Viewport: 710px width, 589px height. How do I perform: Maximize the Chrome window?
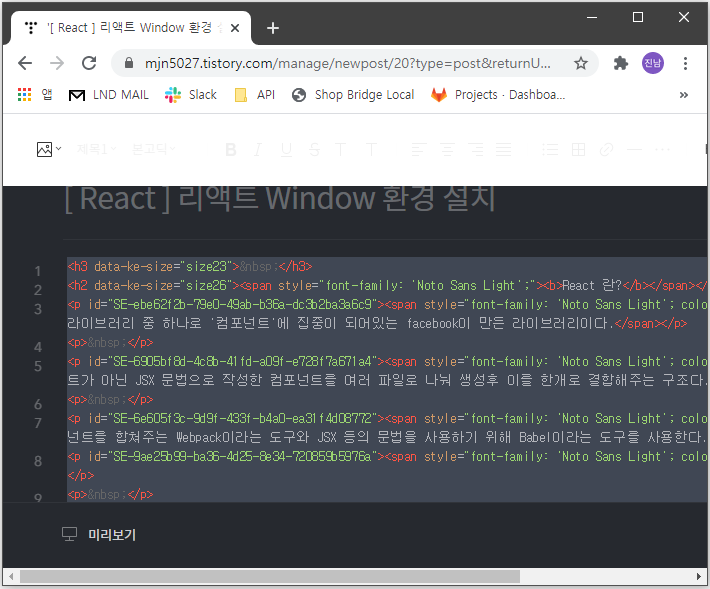[638, 18]
